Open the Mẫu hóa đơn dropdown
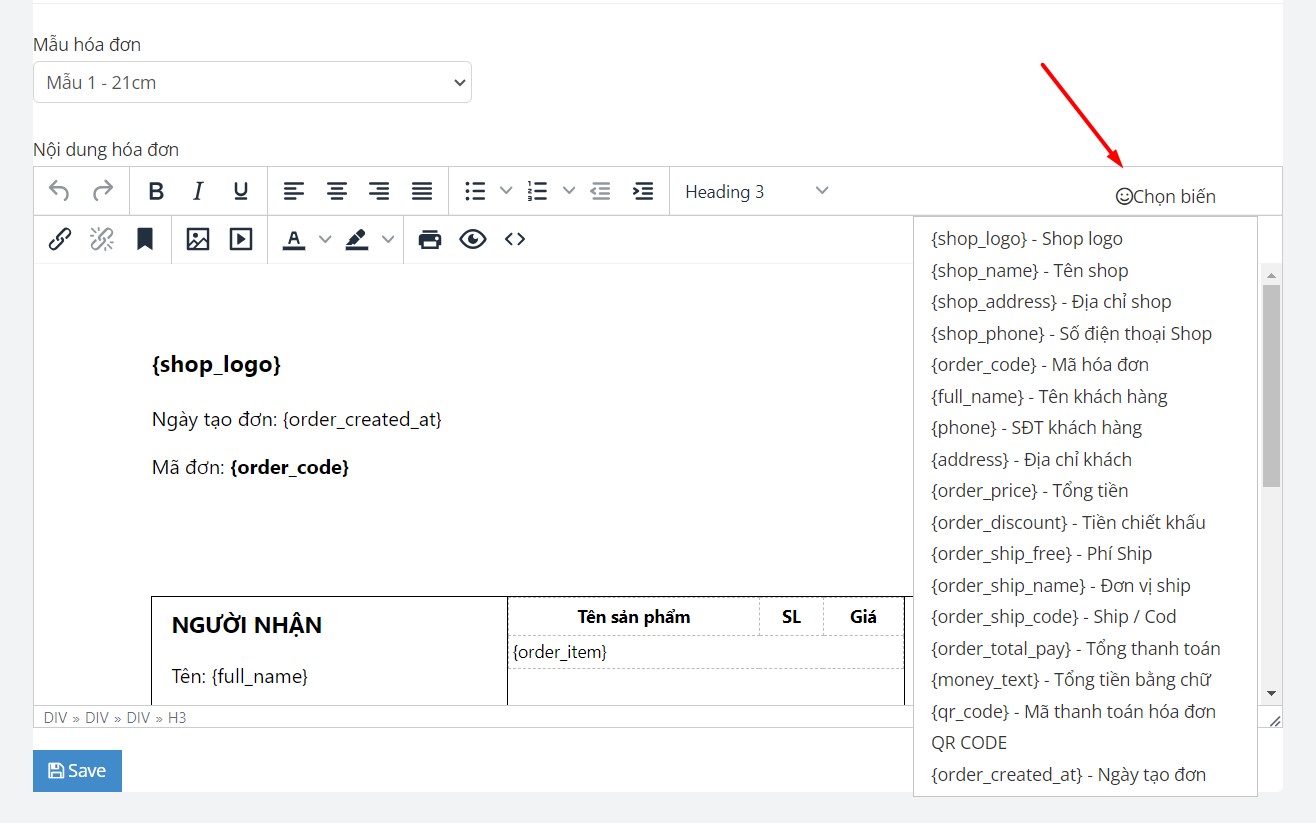 tap(252, 83)
